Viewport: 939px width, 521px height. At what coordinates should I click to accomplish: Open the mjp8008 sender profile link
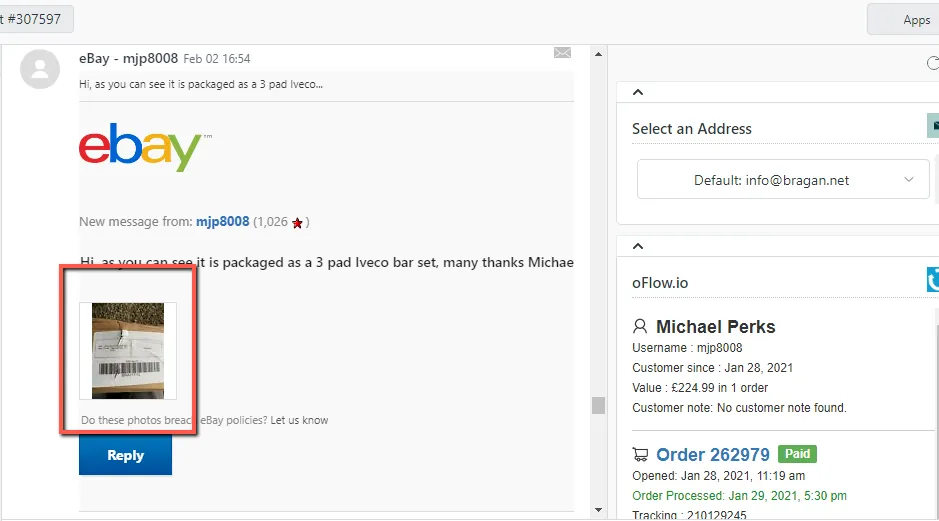pos(222,222)
